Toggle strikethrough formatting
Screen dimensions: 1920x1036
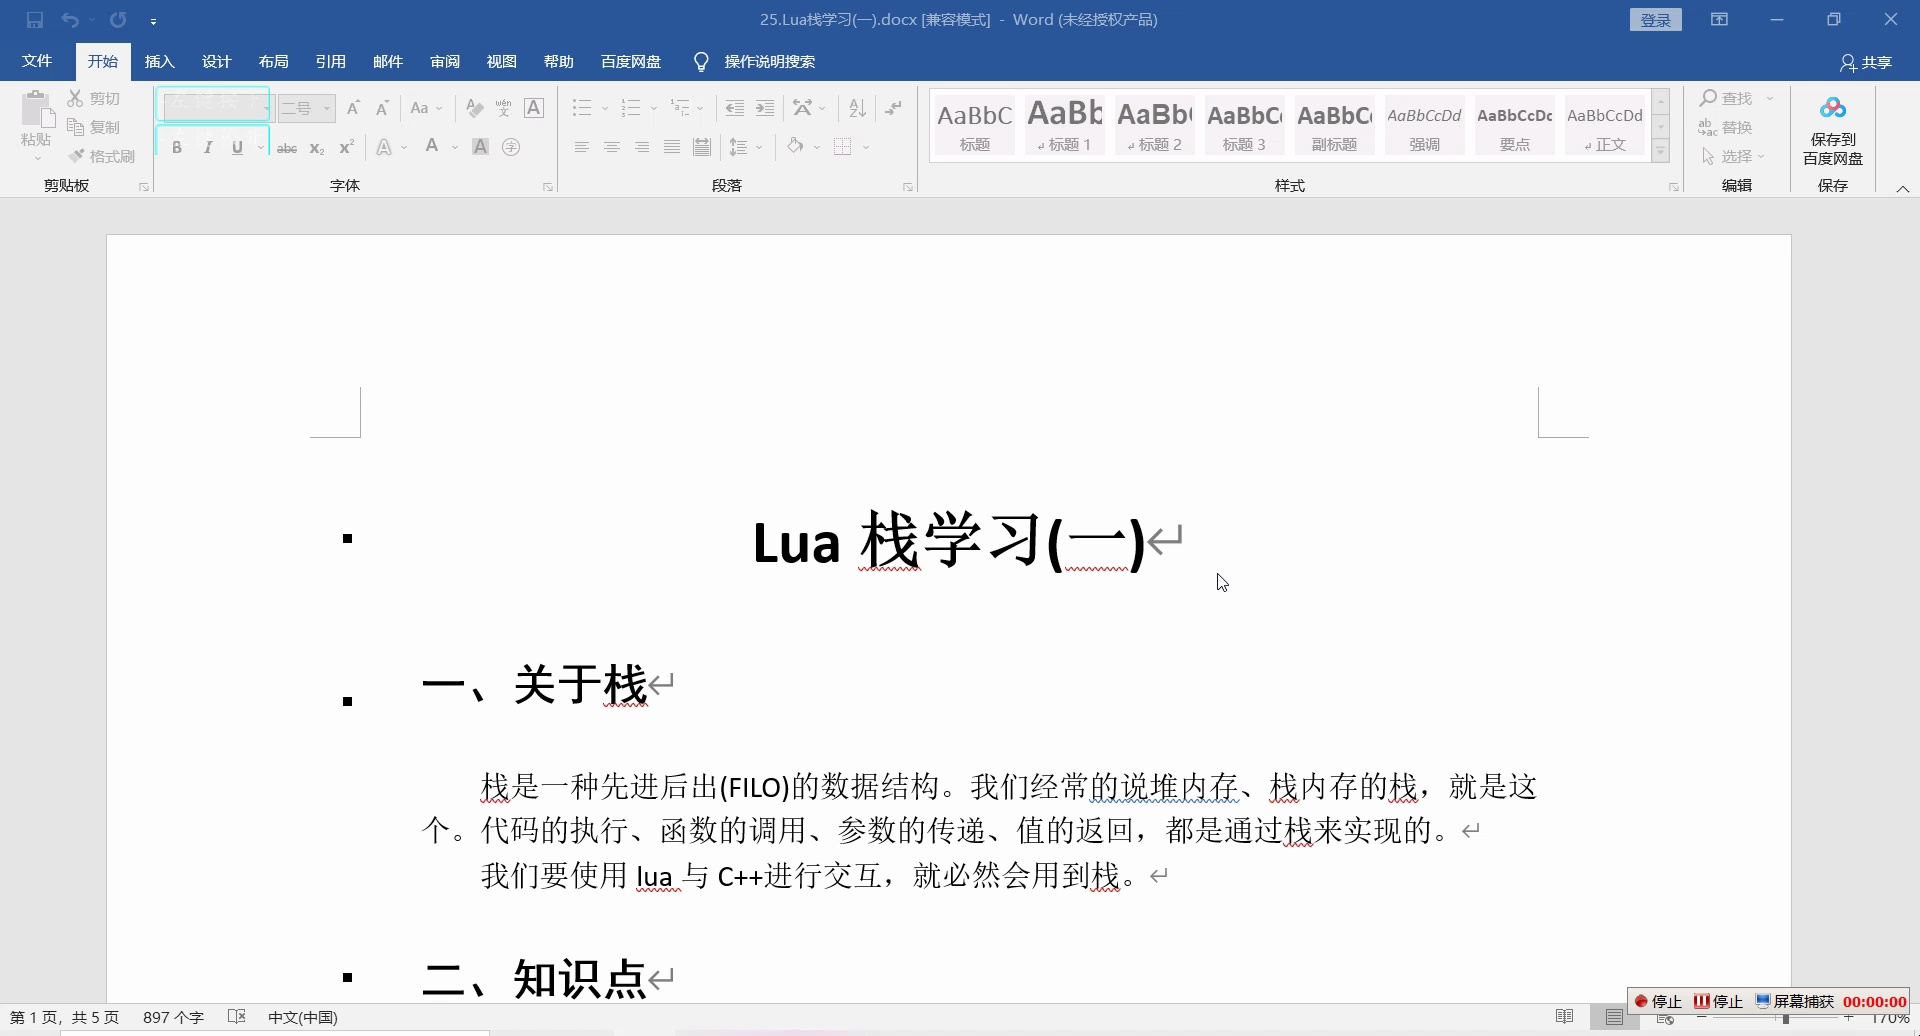pyautogui.click(x=286, y=147)
